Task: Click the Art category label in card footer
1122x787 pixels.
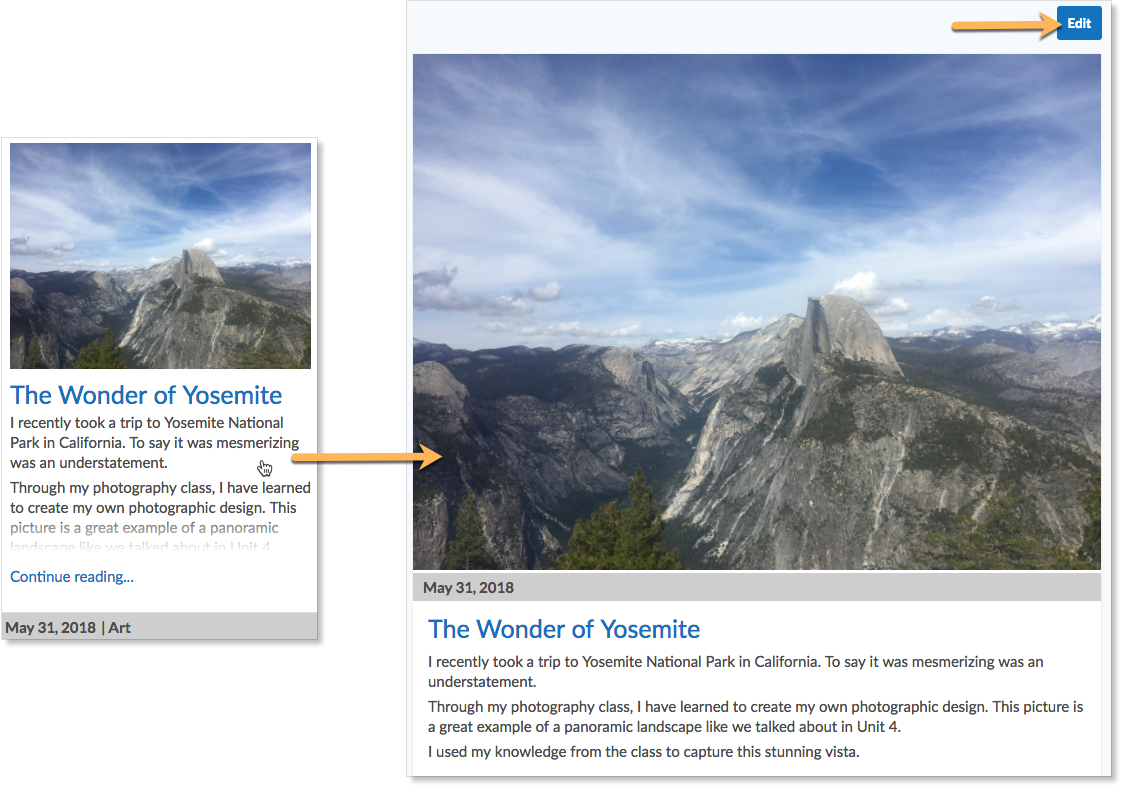Action: point(119,627)
